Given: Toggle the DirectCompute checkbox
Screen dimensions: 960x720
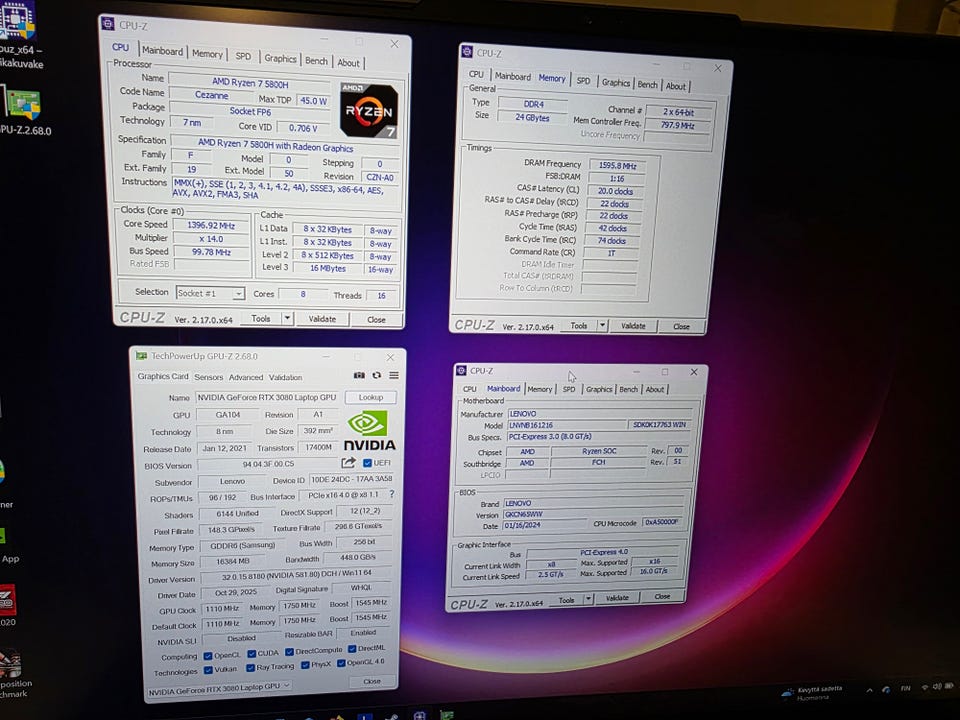Looking at the screenshot, I should point(290,651).
